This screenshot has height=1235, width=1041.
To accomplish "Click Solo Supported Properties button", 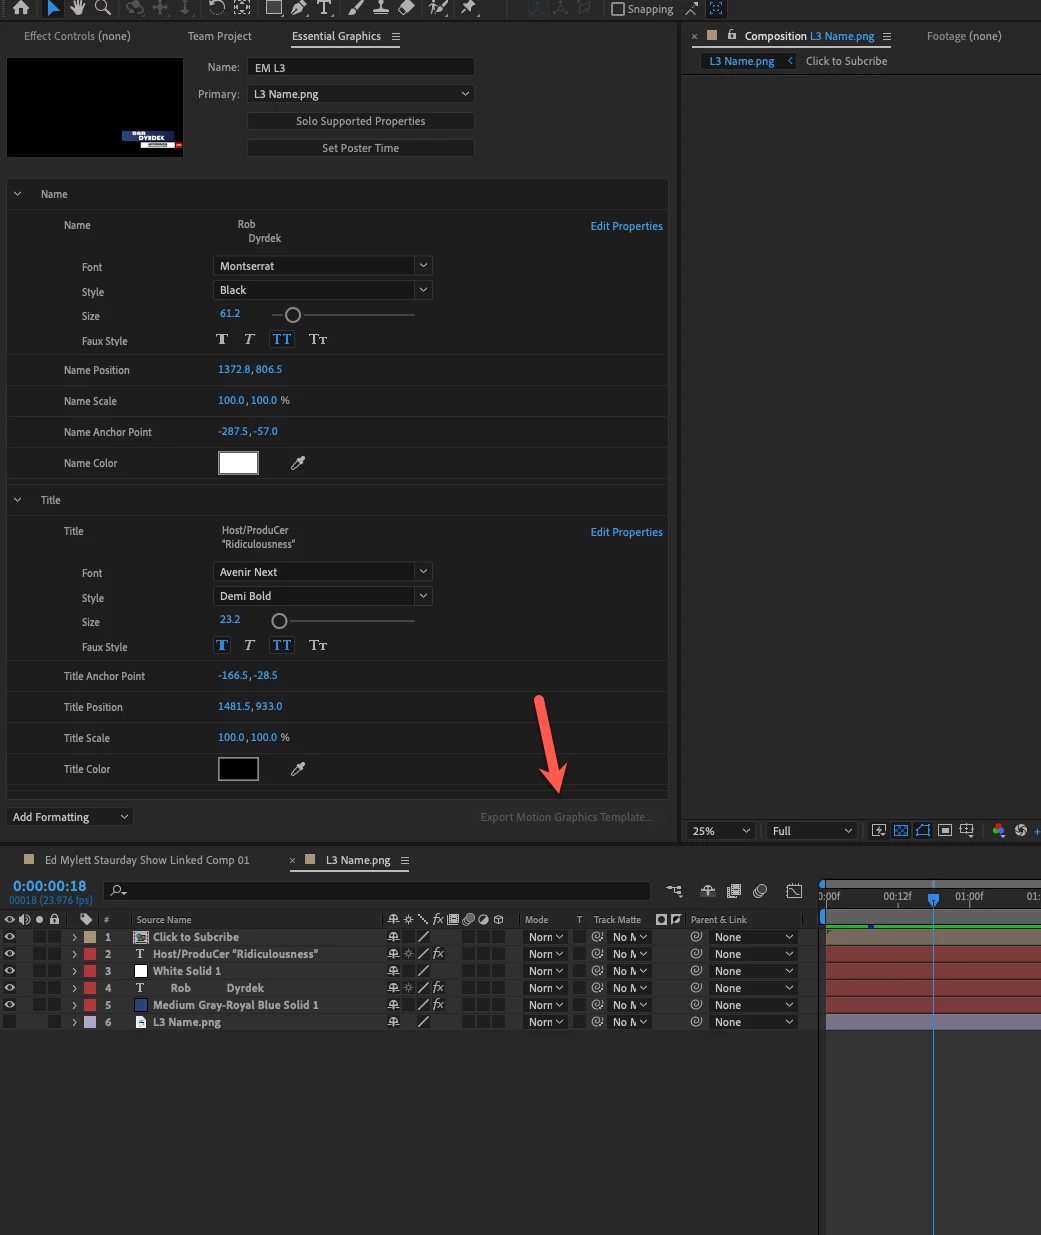I will pos(360,121).
